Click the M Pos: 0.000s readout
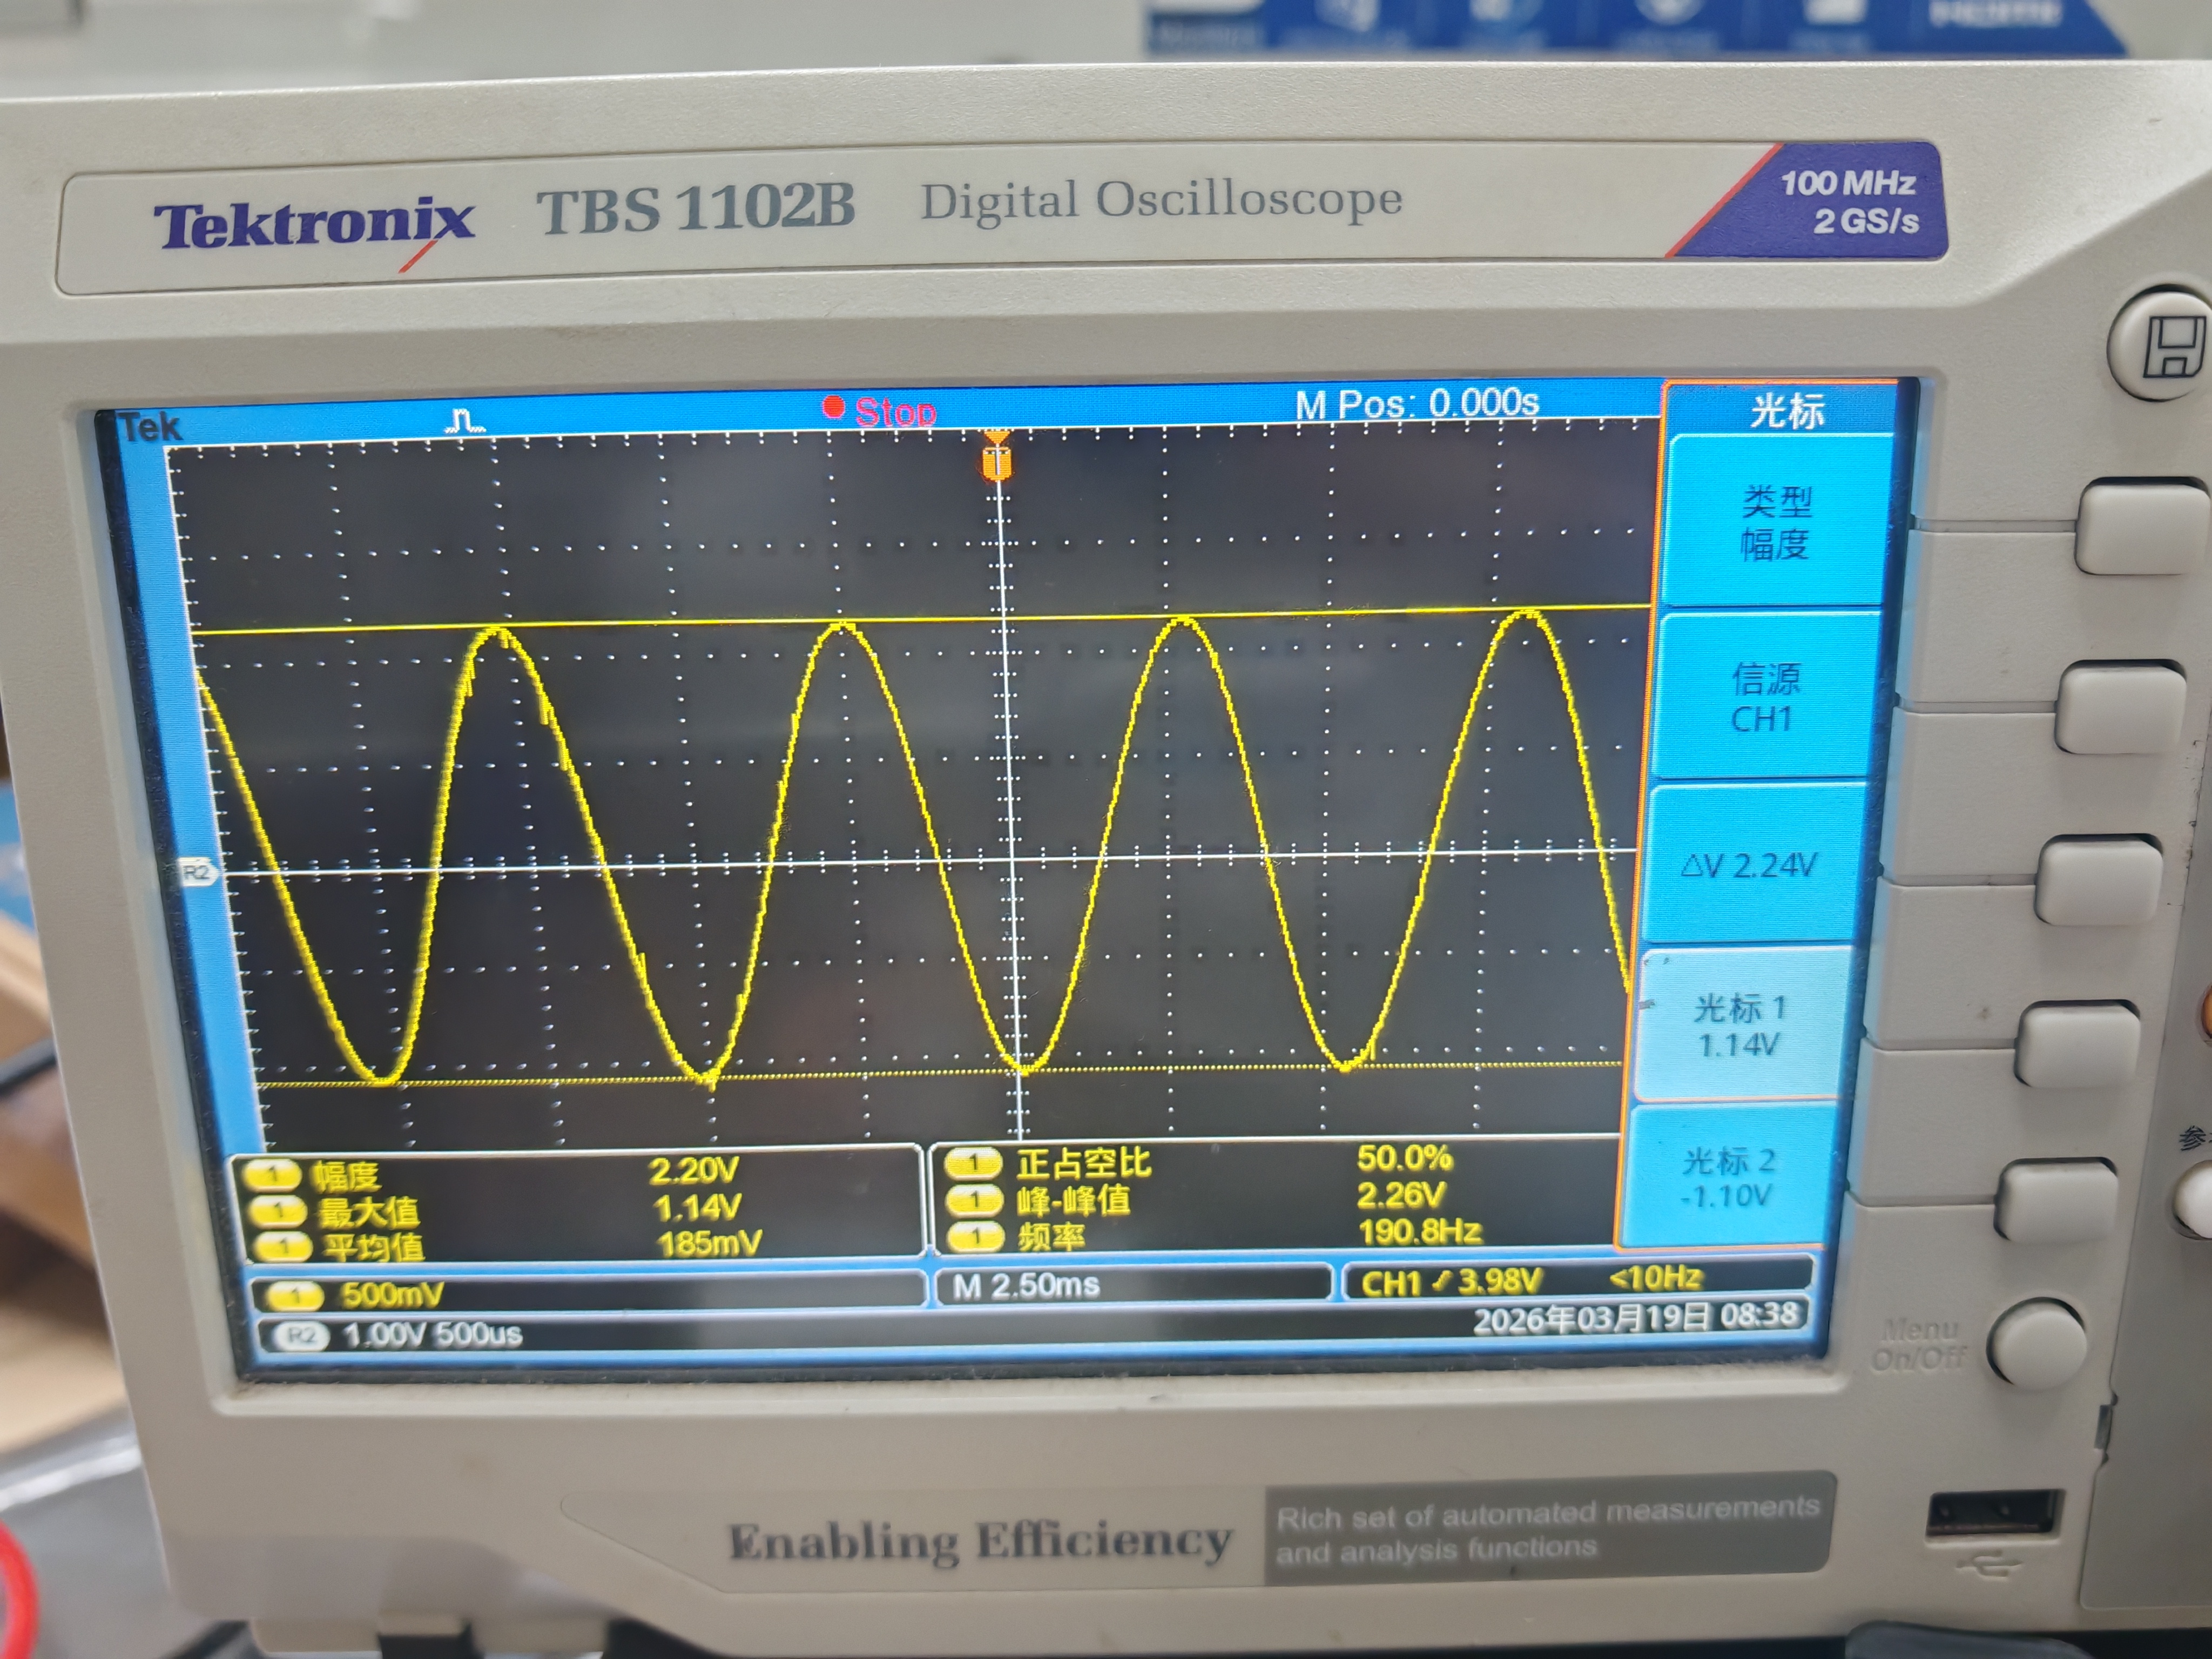The image size is (2212, 1659). 1416,404
